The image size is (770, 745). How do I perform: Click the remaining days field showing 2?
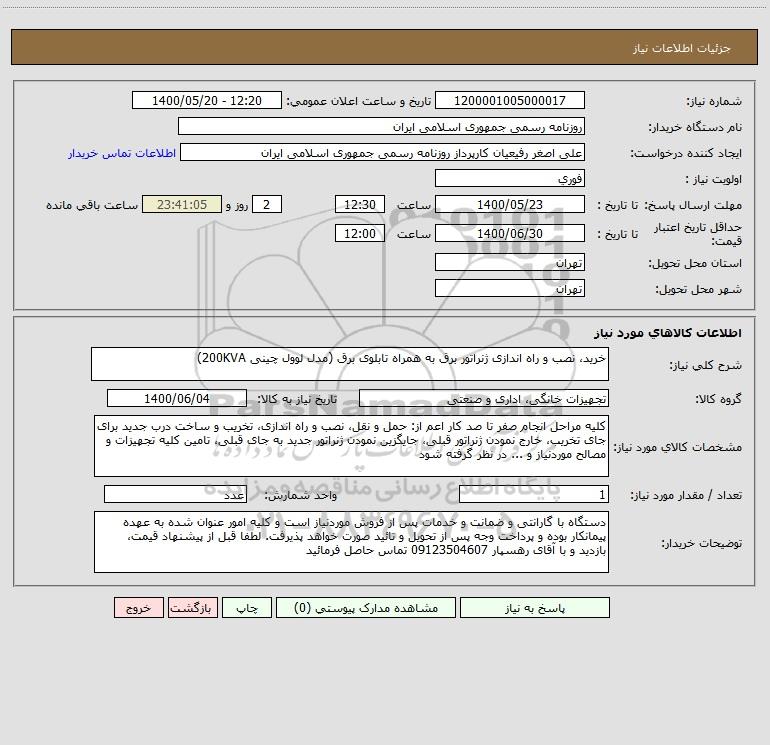point(267,204)
